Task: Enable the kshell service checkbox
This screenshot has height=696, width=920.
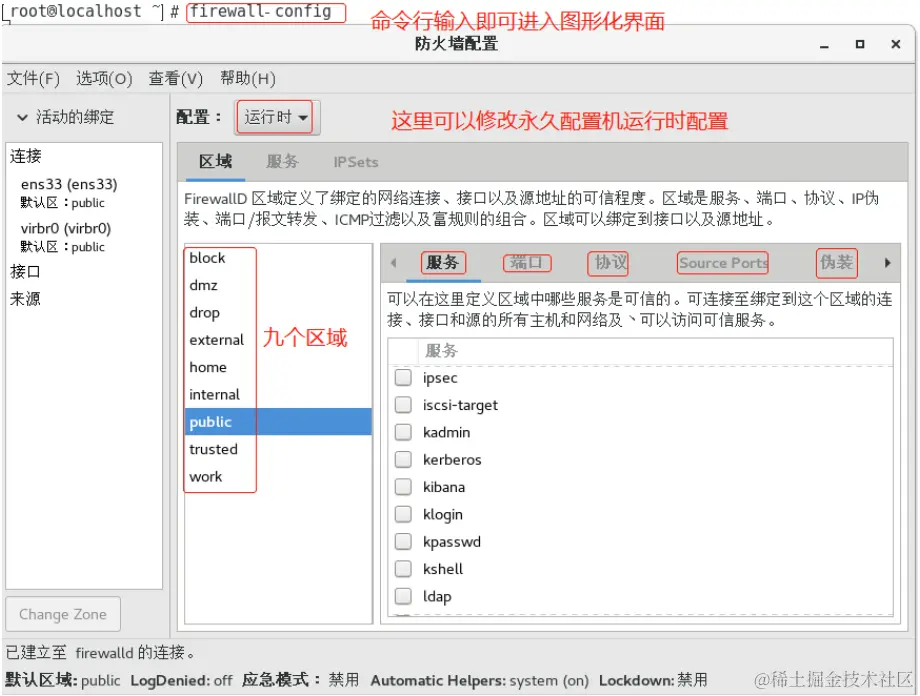Action: click(403, 569)
